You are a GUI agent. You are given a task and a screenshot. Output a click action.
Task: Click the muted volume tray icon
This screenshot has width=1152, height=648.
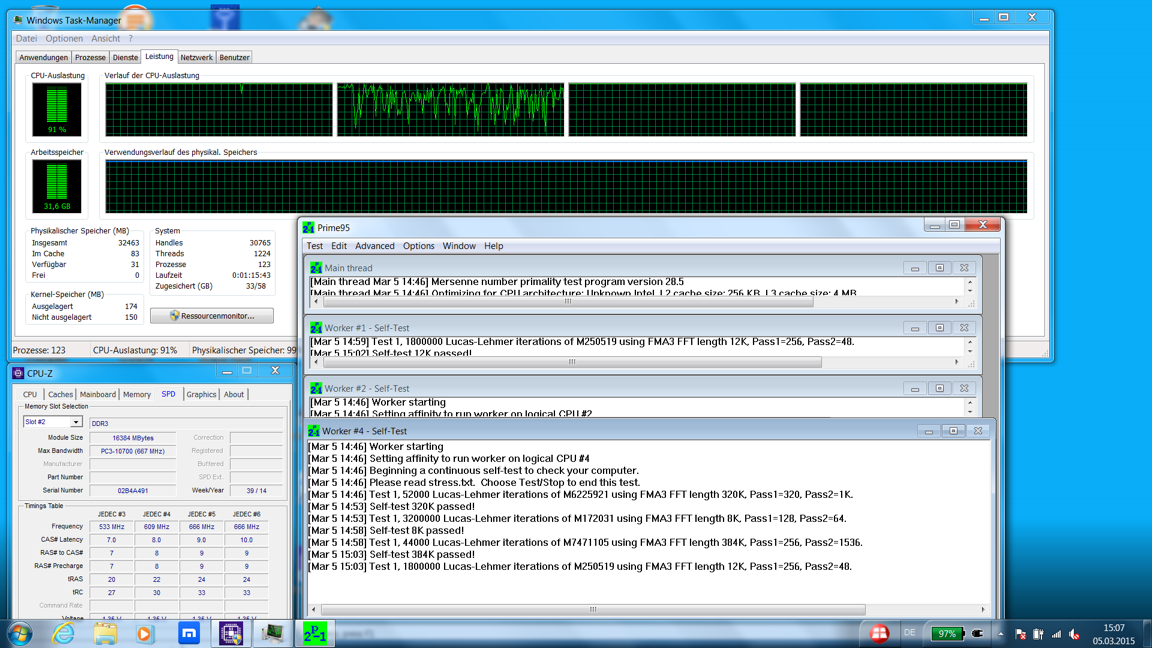point(1075,634)
